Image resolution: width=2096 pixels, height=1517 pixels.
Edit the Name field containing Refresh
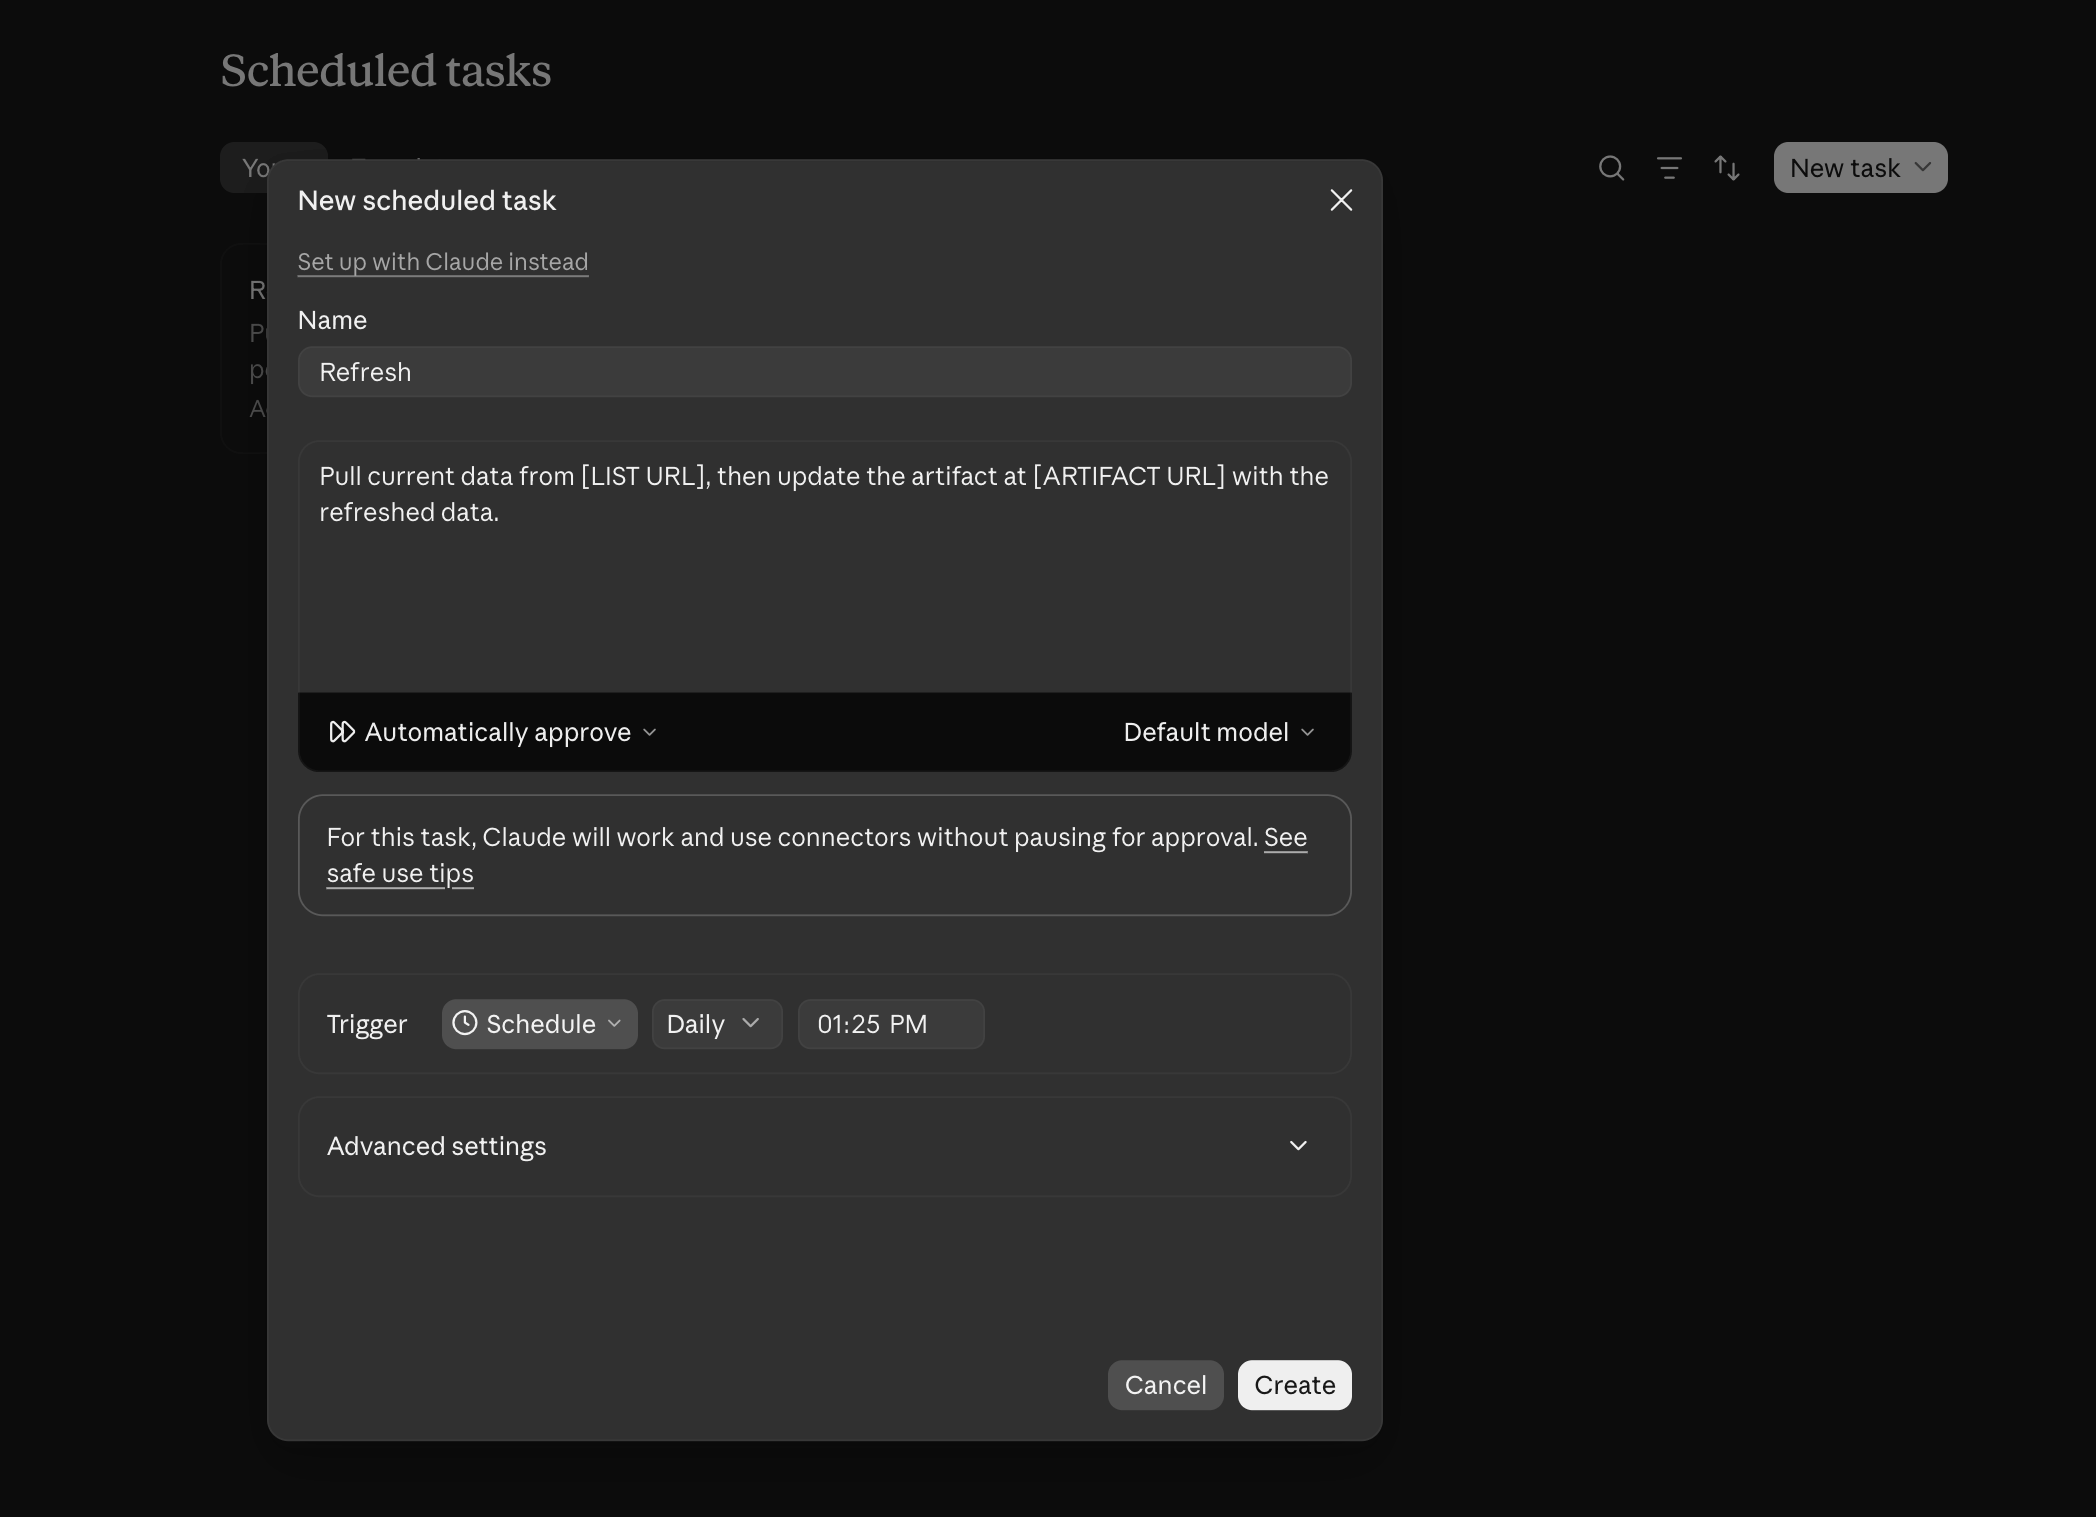tap(824, 372)
